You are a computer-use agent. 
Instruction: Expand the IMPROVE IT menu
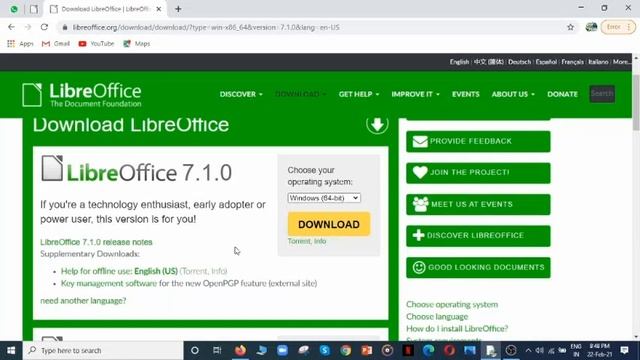[415, 94]
